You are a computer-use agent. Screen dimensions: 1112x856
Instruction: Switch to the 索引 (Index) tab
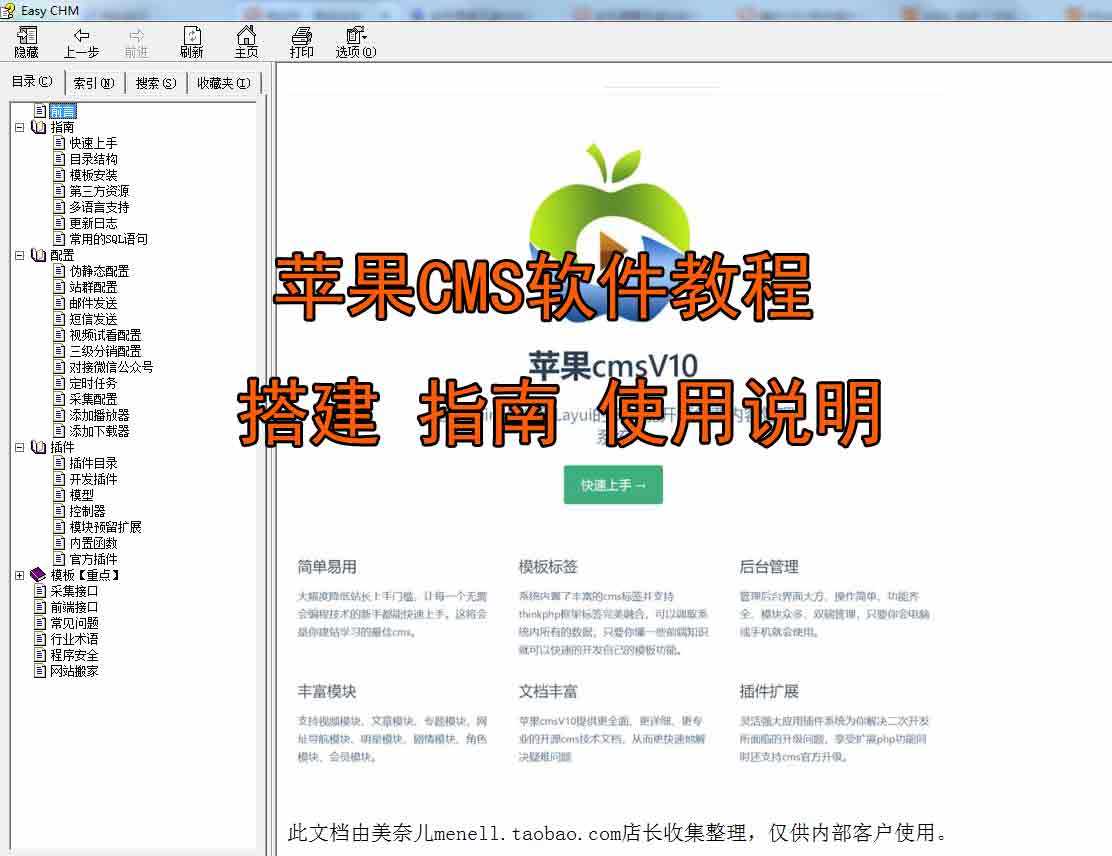pos(94,83)
